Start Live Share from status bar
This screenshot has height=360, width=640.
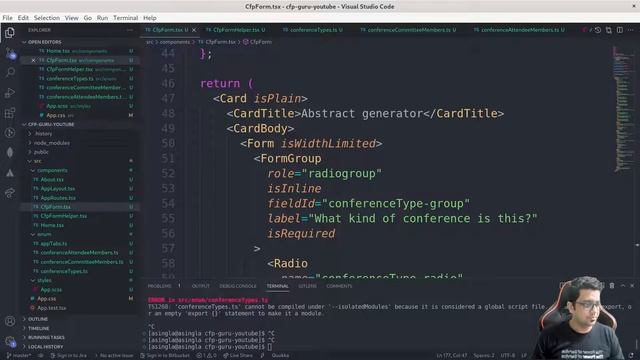tap(238, 356)
